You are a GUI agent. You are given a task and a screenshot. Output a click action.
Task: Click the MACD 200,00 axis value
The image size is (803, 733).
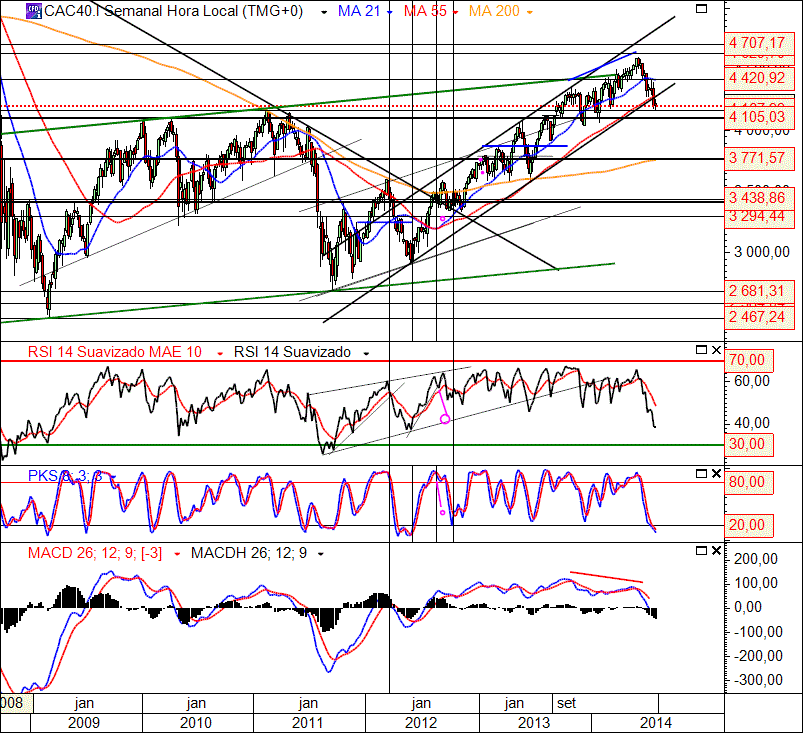[x=756, y=559]
